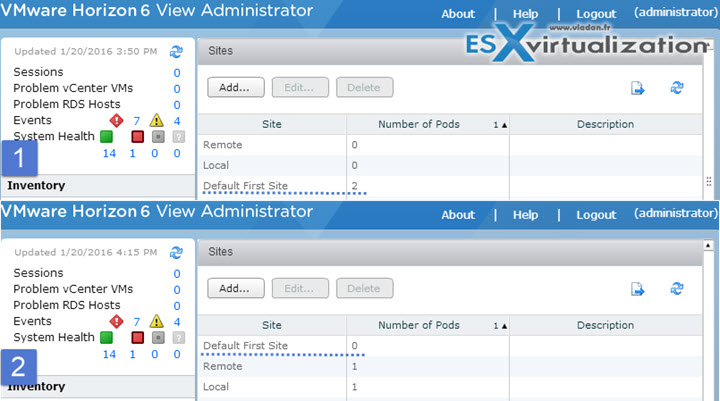This screenshot has width=720, height=401.
Task: Select Remote row in top table
Action: (450, 145)
